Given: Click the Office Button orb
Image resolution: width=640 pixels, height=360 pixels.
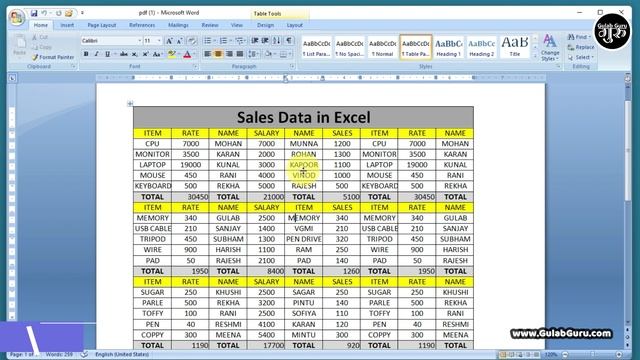Looking at the screenshot, I should [17, 18].
